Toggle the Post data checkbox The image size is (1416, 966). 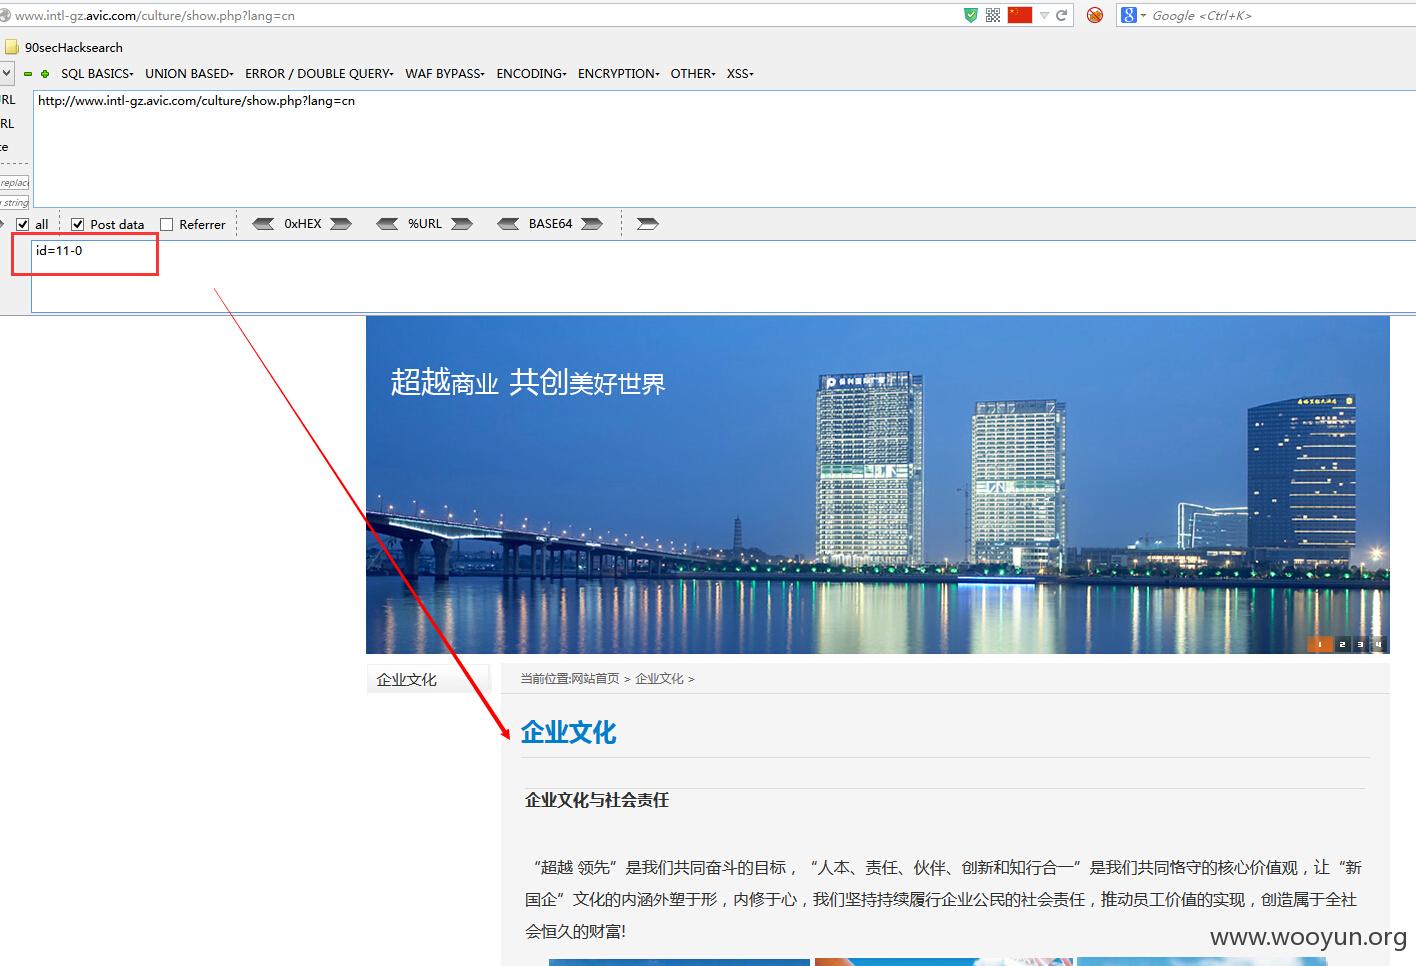77,225
